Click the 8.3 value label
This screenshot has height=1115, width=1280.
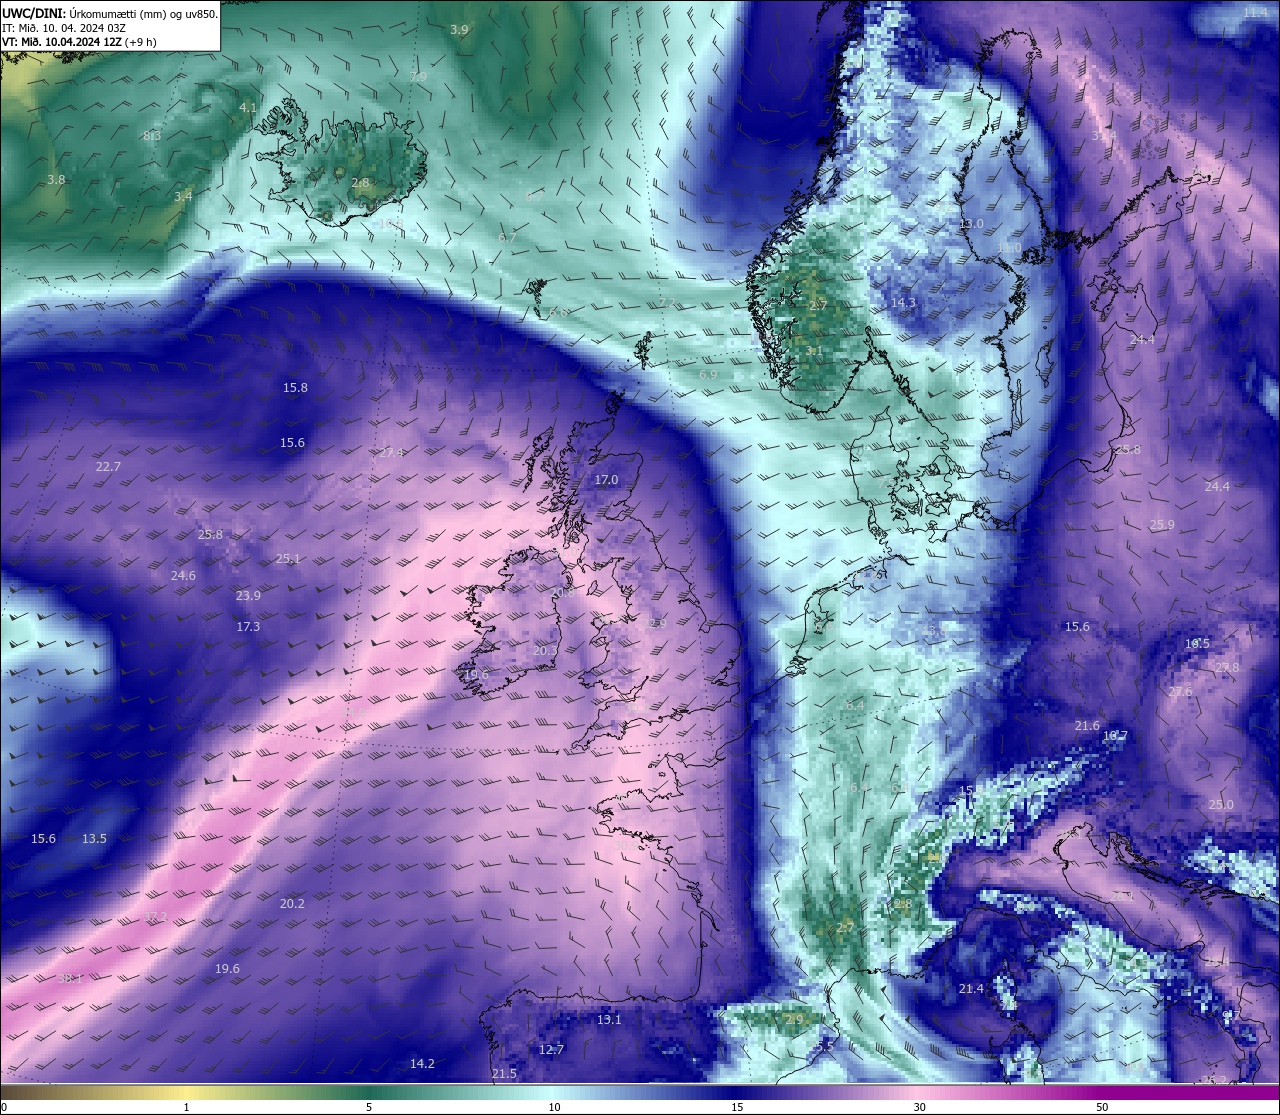pyautogui.click(x=152, y=136)
